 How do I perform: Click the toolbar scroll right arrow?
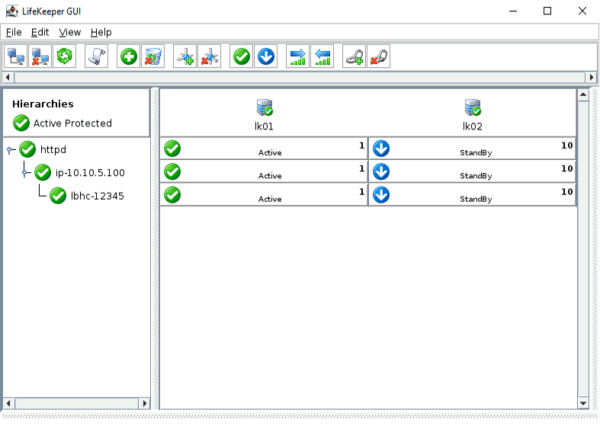[x=591, y=77]
